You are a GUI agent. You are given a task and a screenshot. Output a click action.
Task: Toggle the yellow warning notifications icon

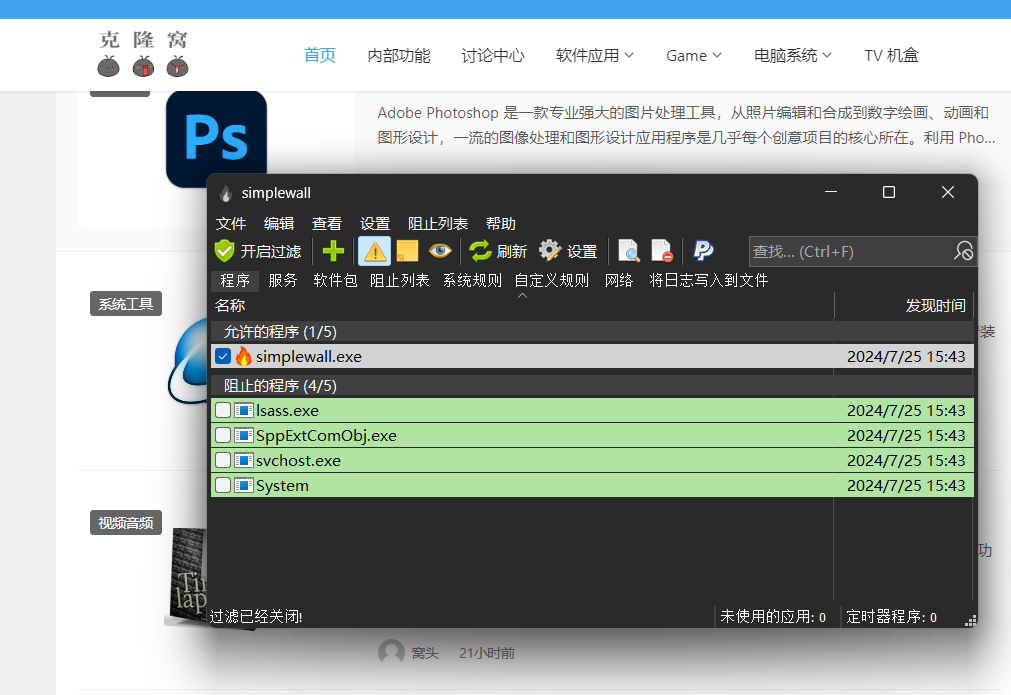(x=375, y=251)
